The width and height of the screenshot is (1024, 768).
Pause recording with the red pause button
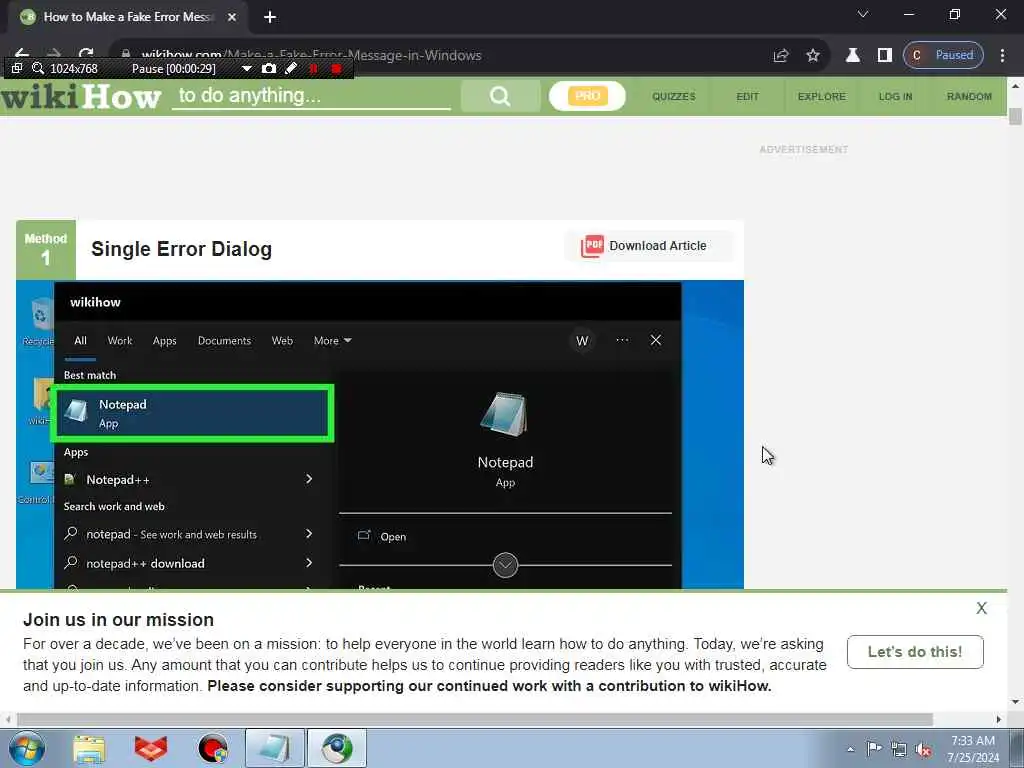(313, 69)
